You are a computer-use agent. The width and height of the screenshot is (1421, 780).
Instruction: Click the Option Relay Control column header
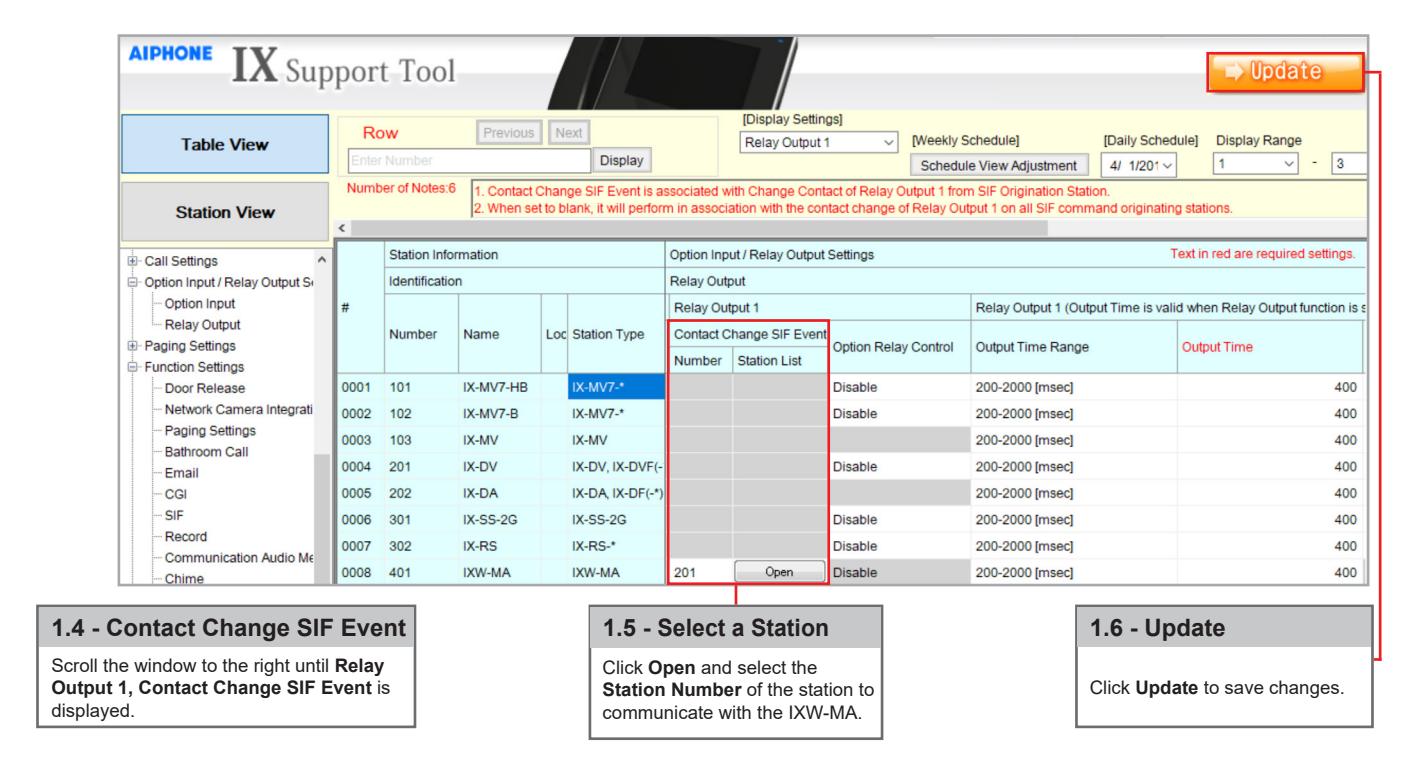[899, 345]
